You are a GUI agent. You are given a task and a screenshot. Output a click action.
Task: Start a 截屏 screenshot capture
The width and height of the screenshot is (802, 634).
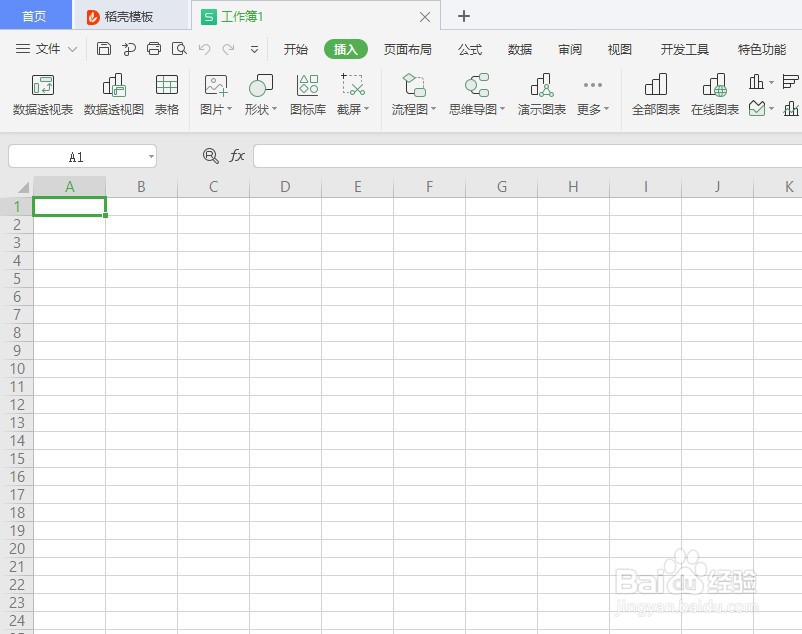350,95
